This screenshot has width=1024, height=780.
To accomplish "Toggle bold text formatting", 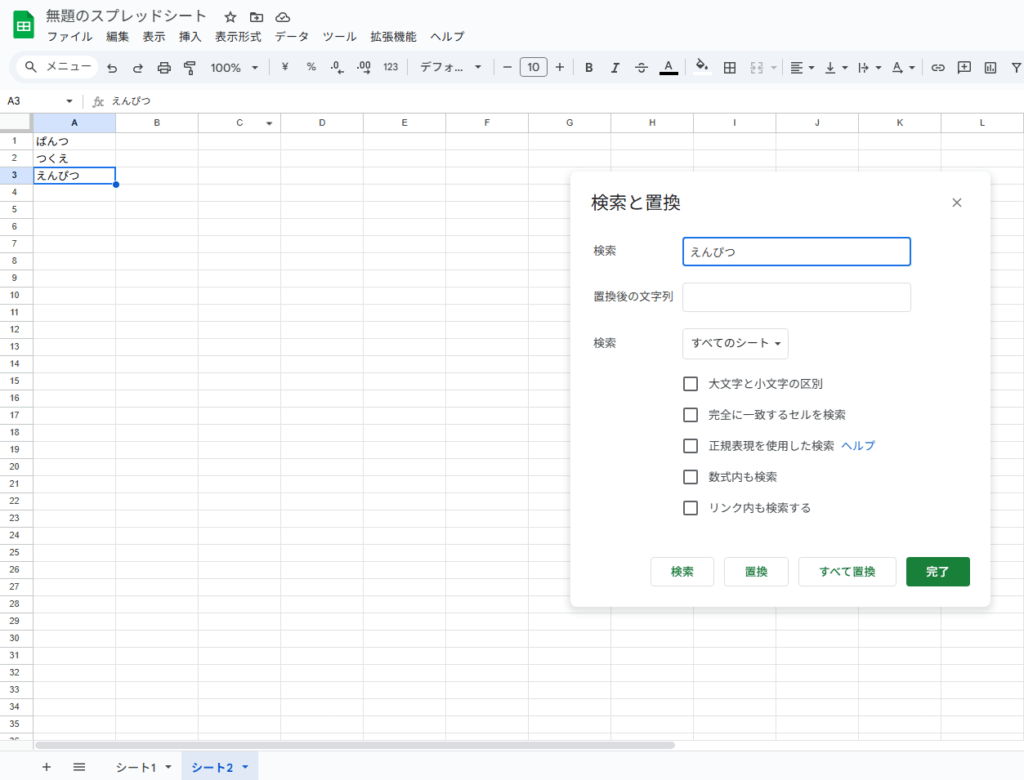I will tap(589, 68).
